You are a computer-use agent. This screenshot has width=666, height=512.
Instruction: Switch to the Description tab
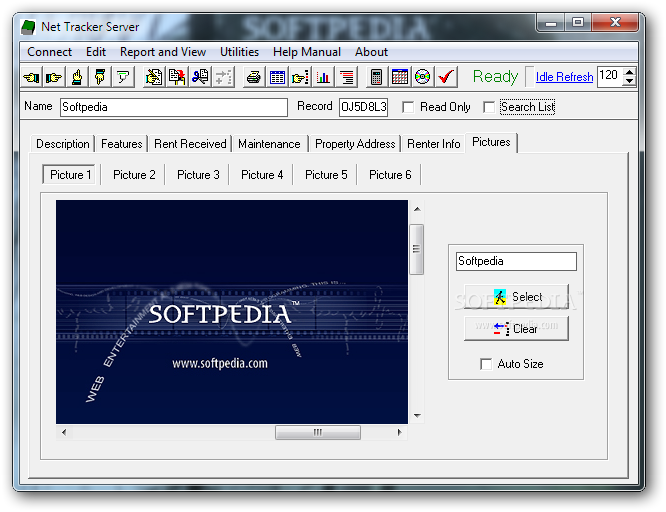coord(62,144)
